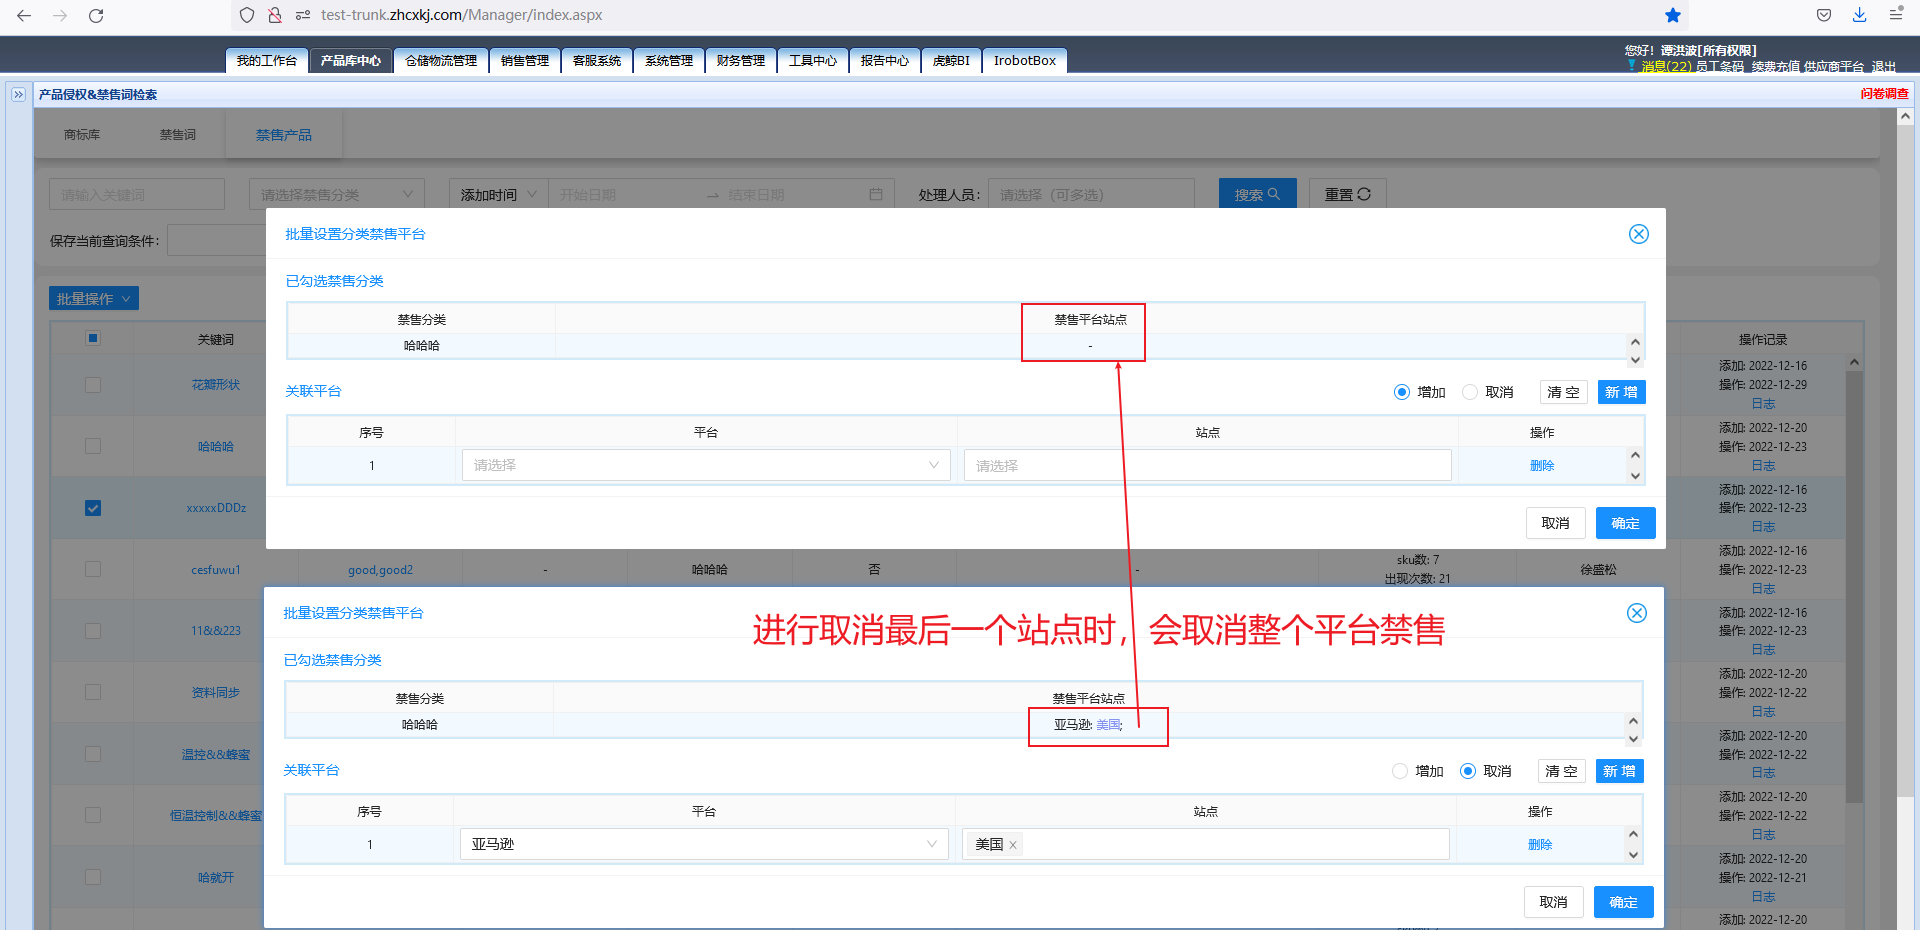
Task: Switch to the 商标库 tab
Action: [82, 135]
